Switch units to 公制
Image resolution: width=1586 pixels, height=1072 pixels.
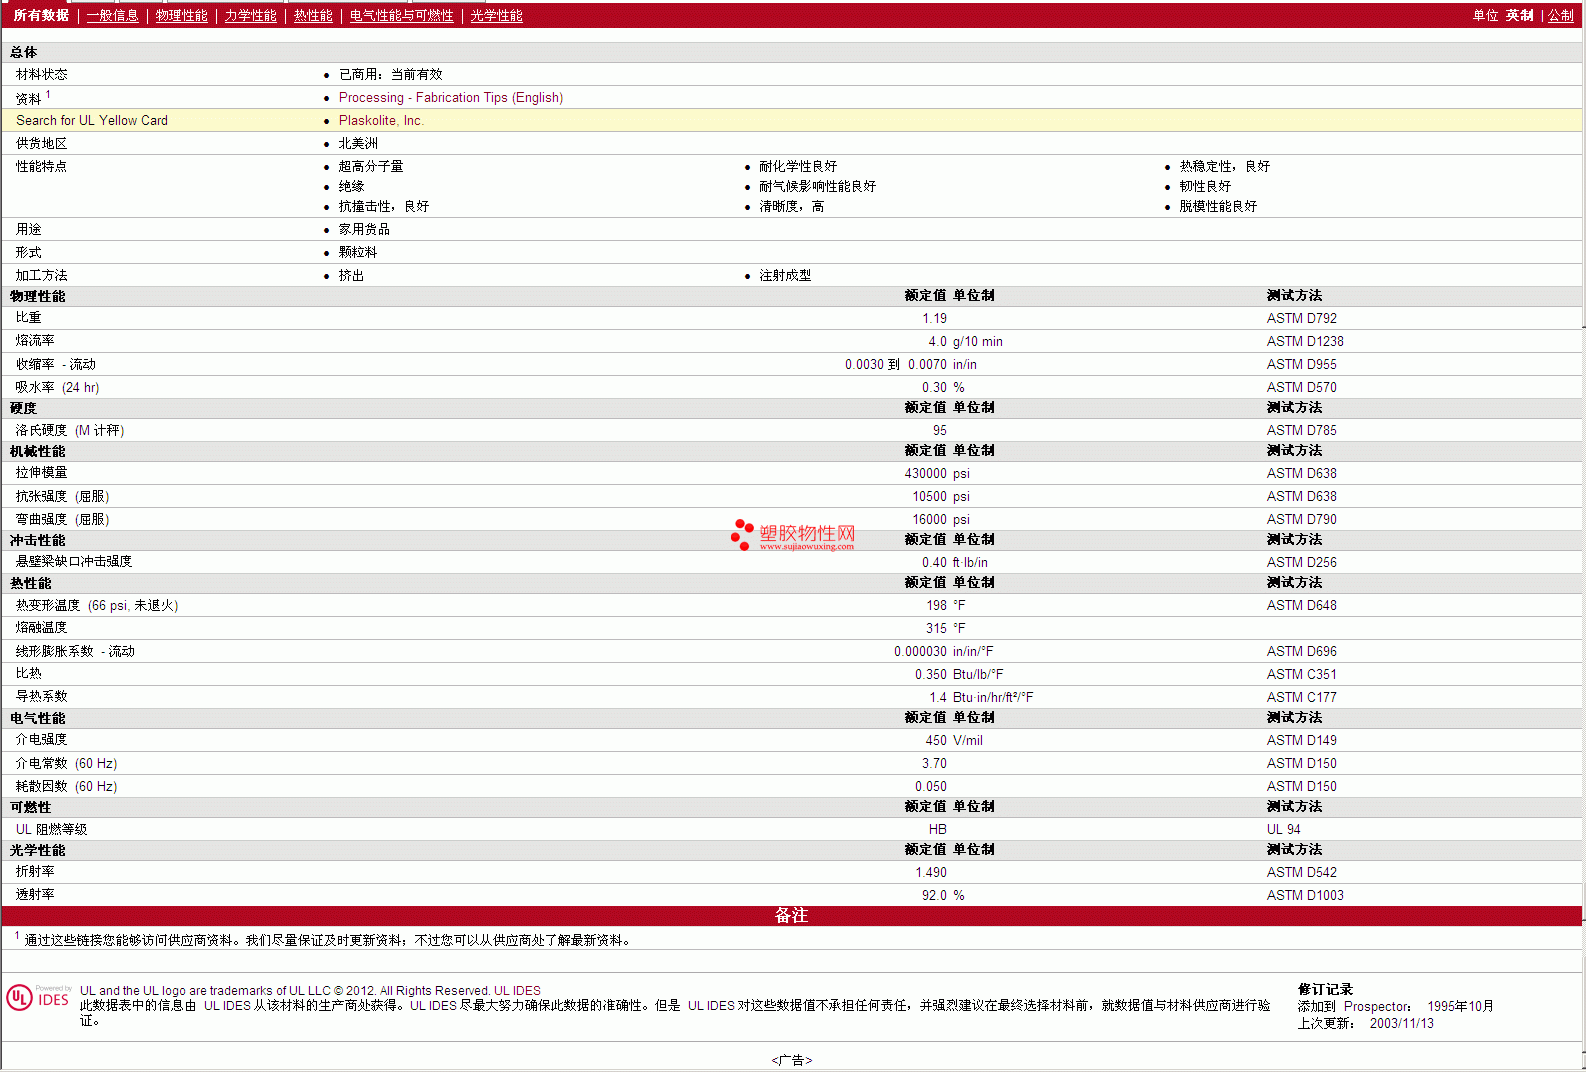tap(1560, 16)
